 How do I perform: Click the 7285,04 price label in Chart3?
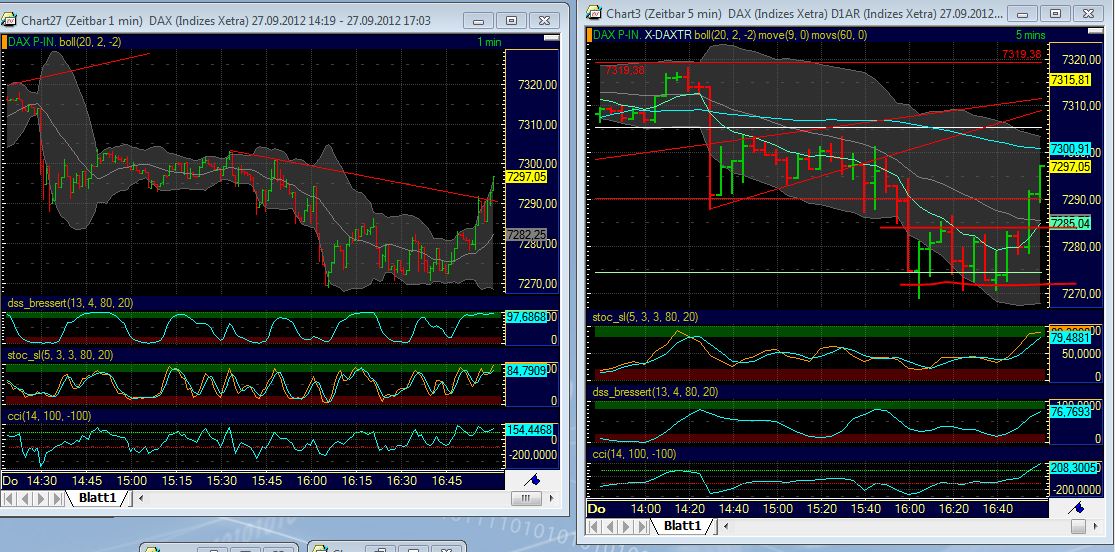1070,223
